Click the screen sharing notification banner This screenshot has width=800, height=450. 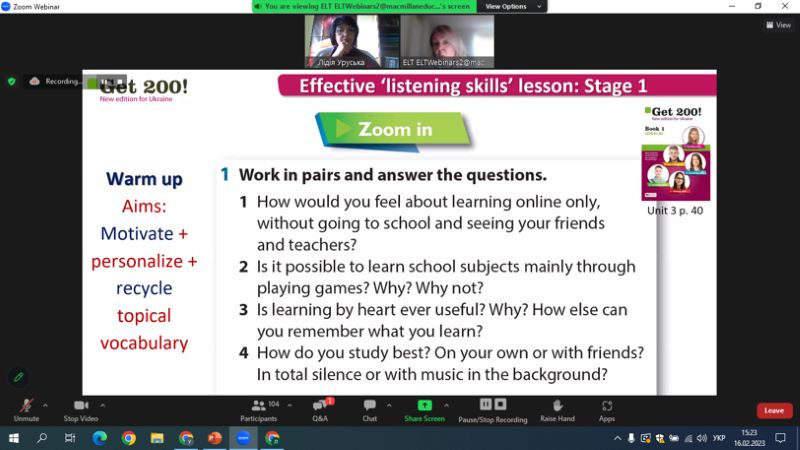click(x=364, y=7)
